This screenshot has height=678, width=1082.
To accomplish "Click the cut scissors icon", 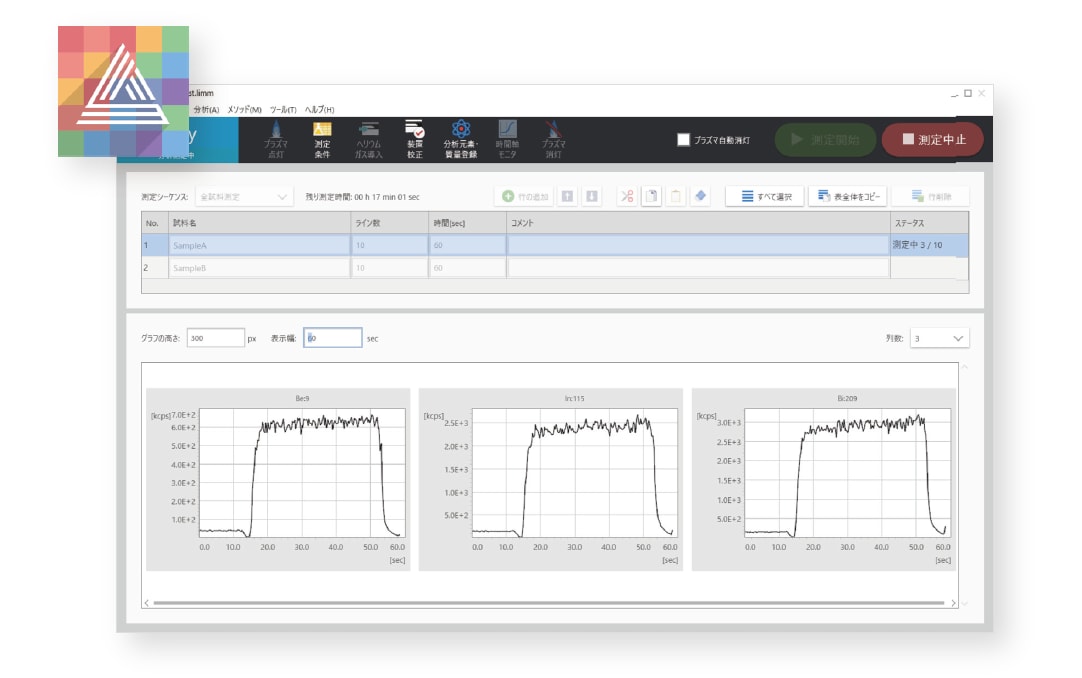I will point(627,197).
